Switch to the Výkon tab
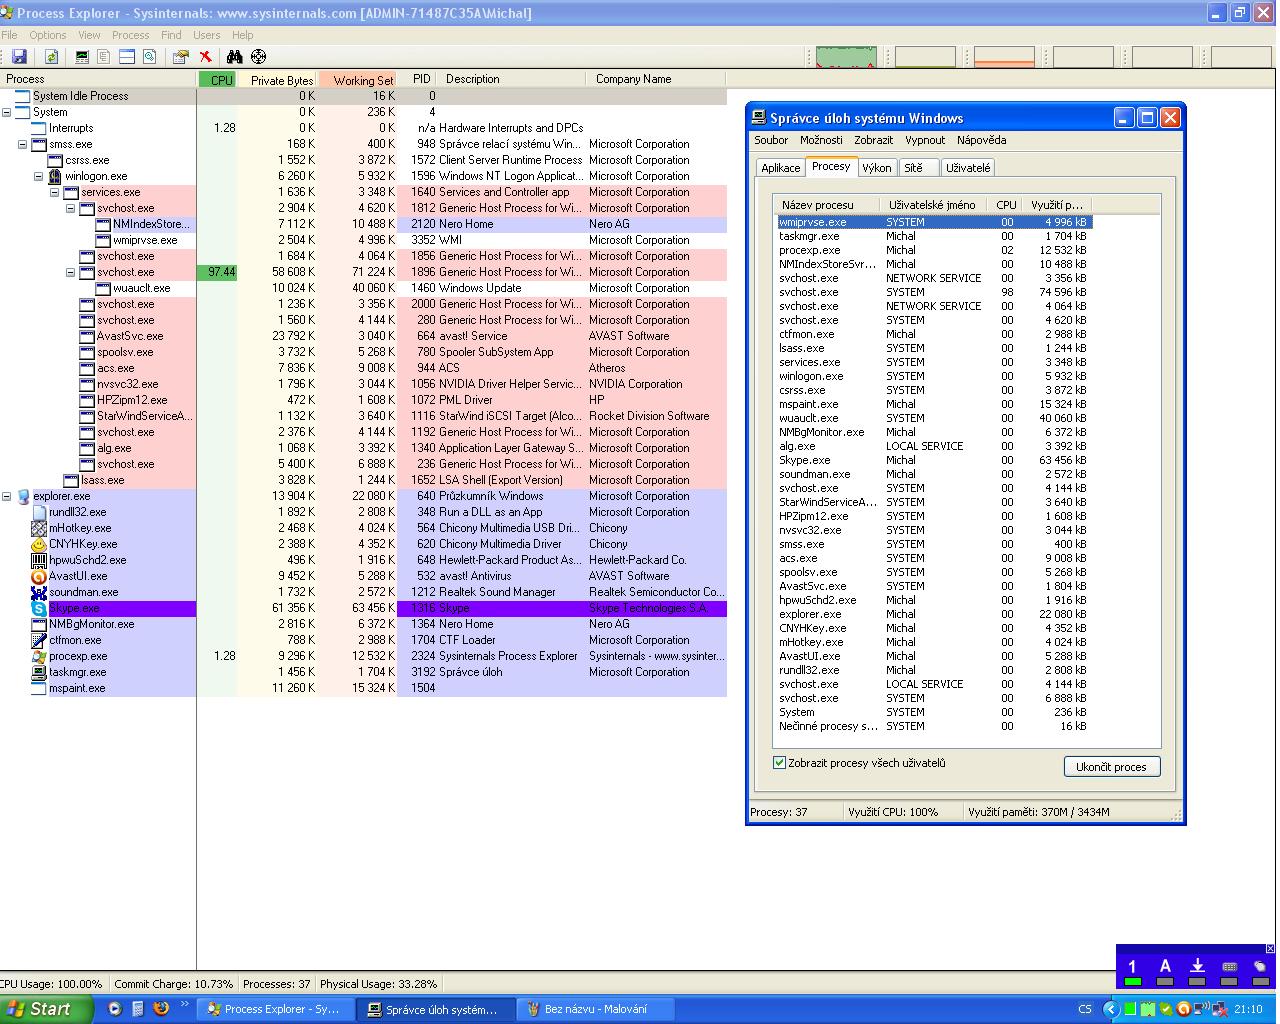Image resolution: width=1280 pixels, height=1024 pixels. tap(877, 168)
